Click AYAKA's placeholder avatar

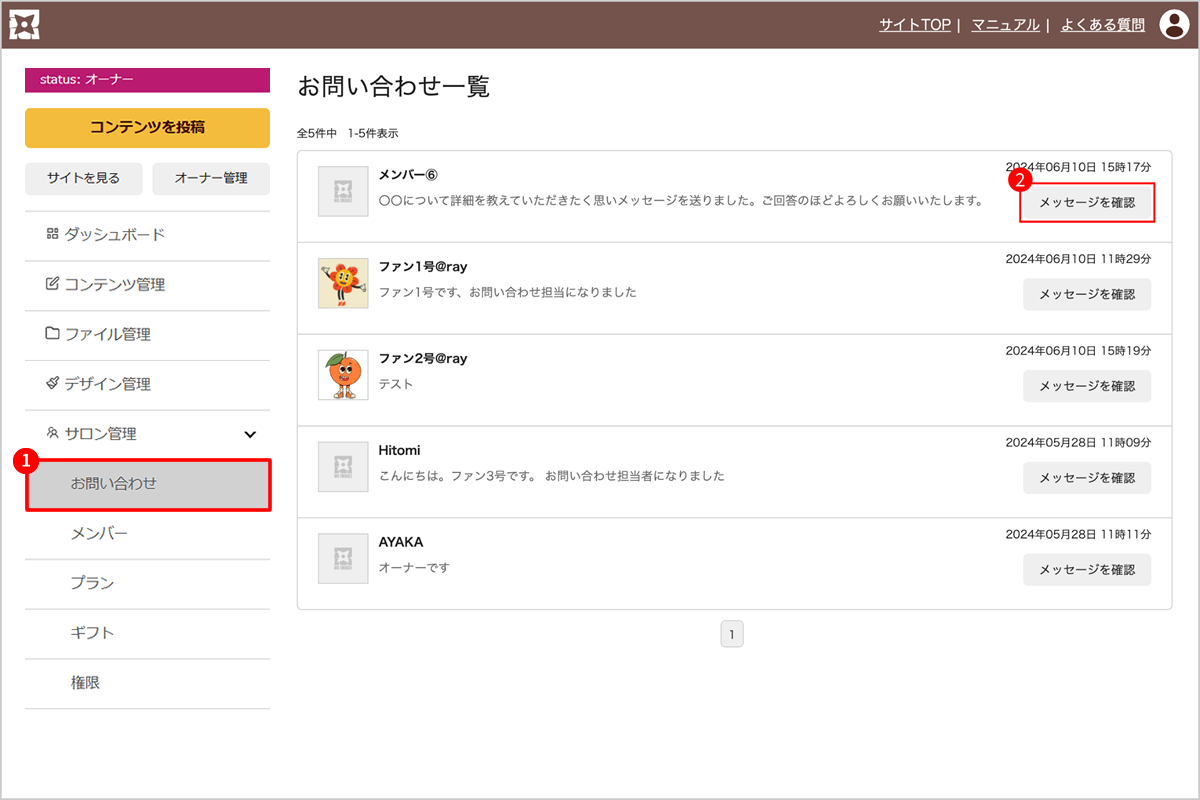[343, 559]
